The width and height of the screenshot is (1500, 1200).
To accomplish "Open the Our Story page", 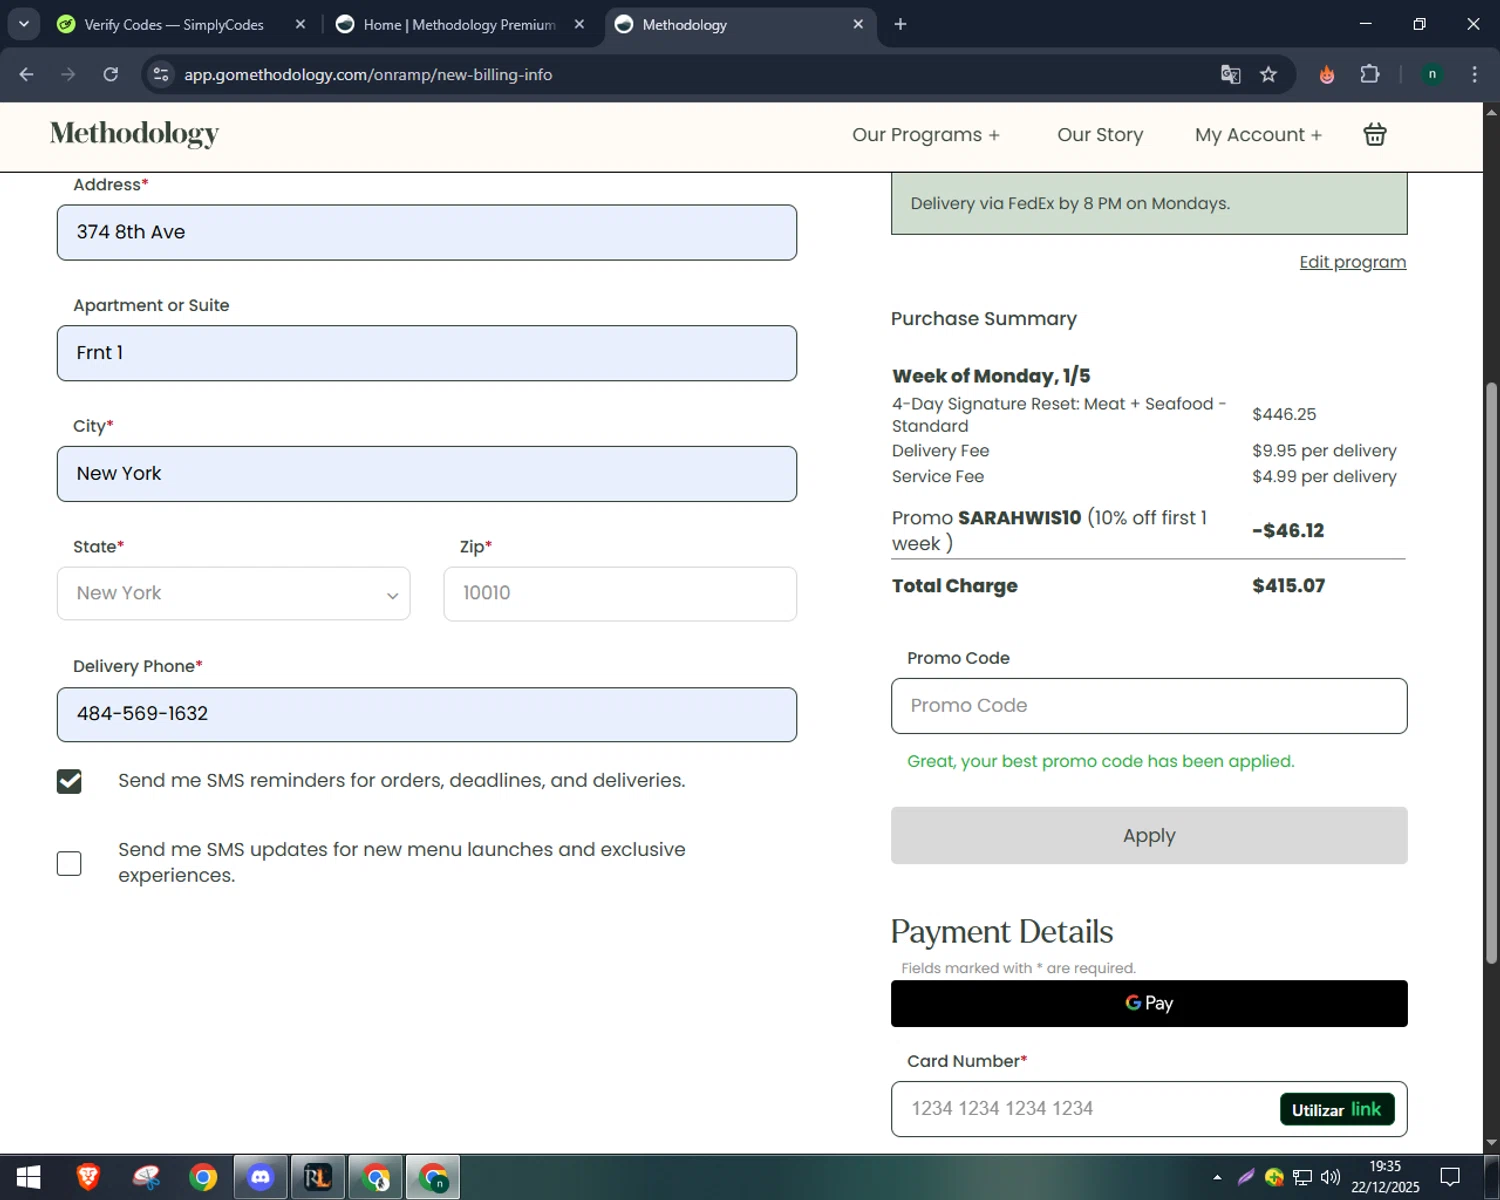I will click(x=1100, y=134).
